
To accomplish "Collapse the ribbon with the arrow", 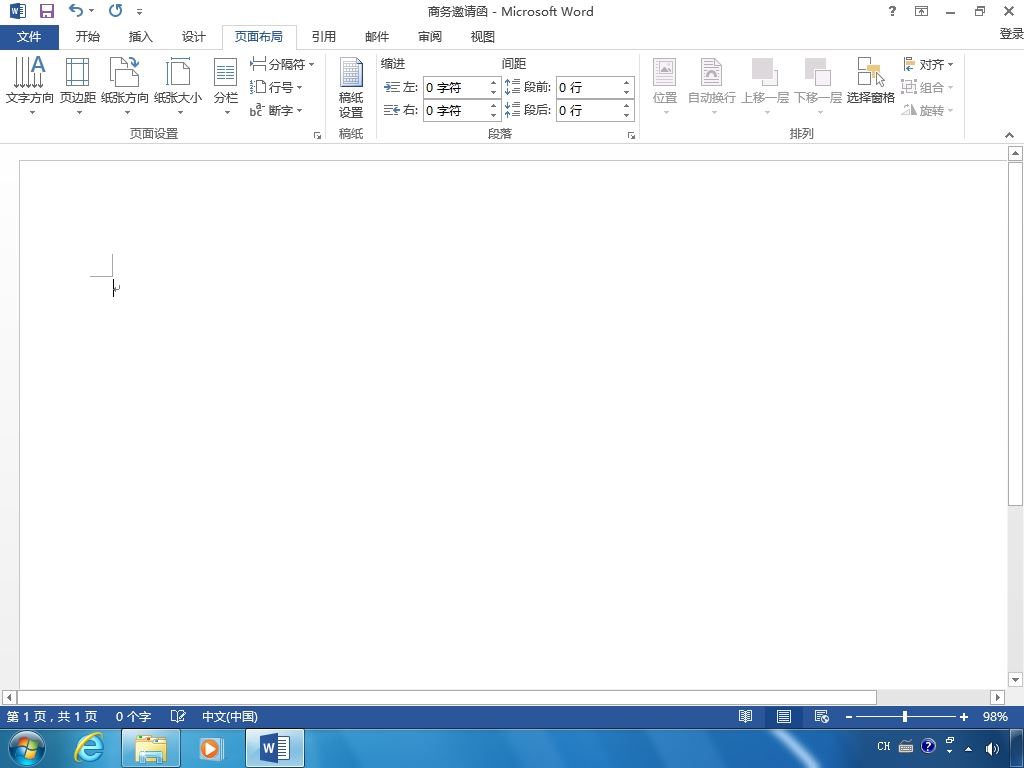I will coord(1010,135).
